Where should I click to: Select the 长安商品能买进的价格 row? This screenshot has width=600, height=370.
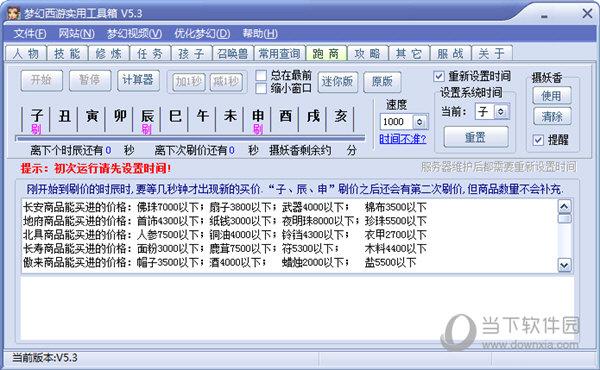[225, 207]
